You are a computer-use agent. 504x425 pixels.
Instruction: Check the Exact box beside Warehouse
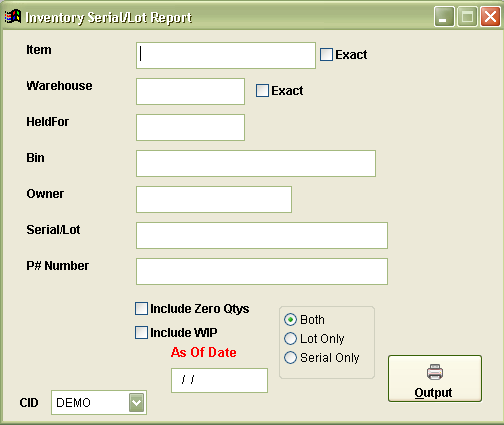[x=262, y=91]
